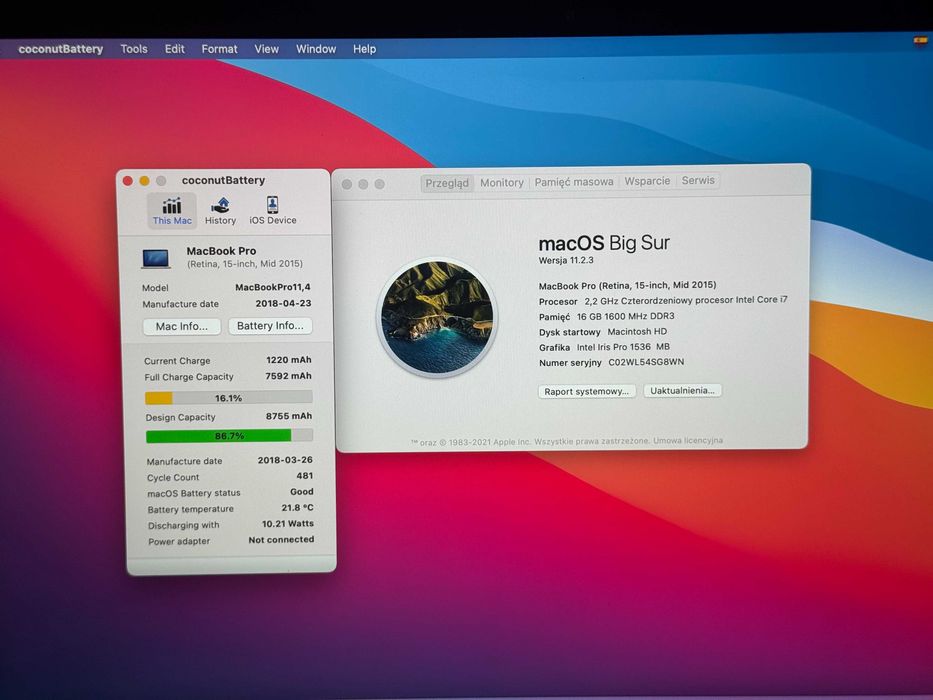The image size is (933, 700).
Task: Click the Big Sur circular artwork
Action: [x=437, y=317]
